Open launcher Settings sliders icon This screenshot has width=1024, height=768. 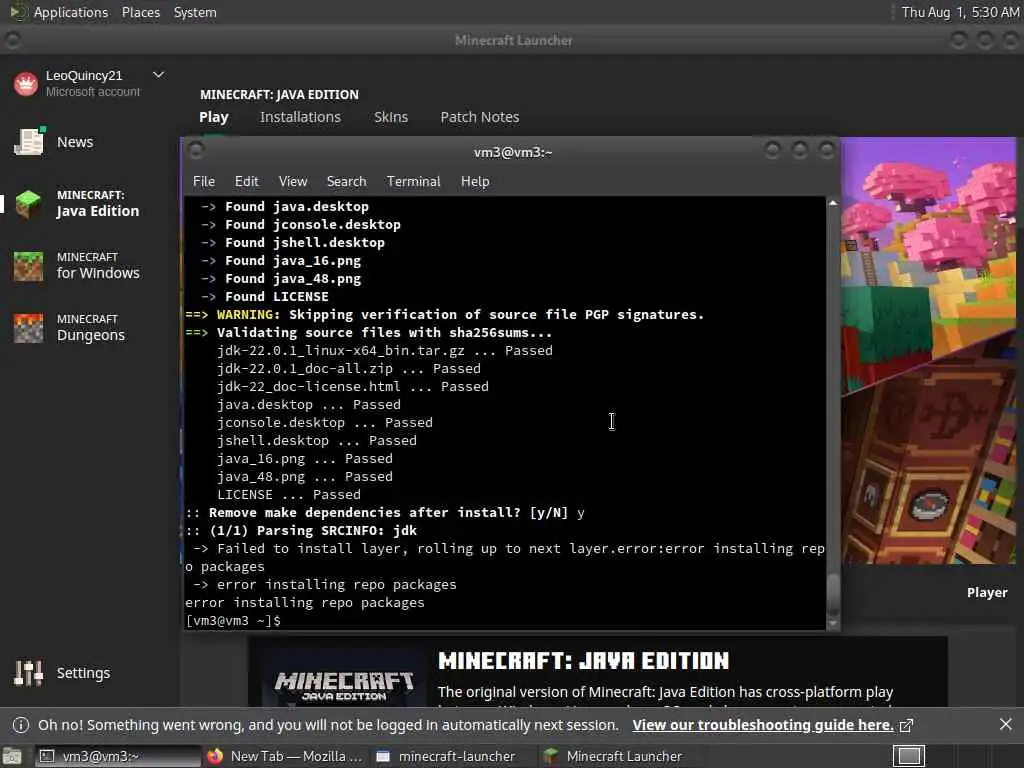[29, 673]
